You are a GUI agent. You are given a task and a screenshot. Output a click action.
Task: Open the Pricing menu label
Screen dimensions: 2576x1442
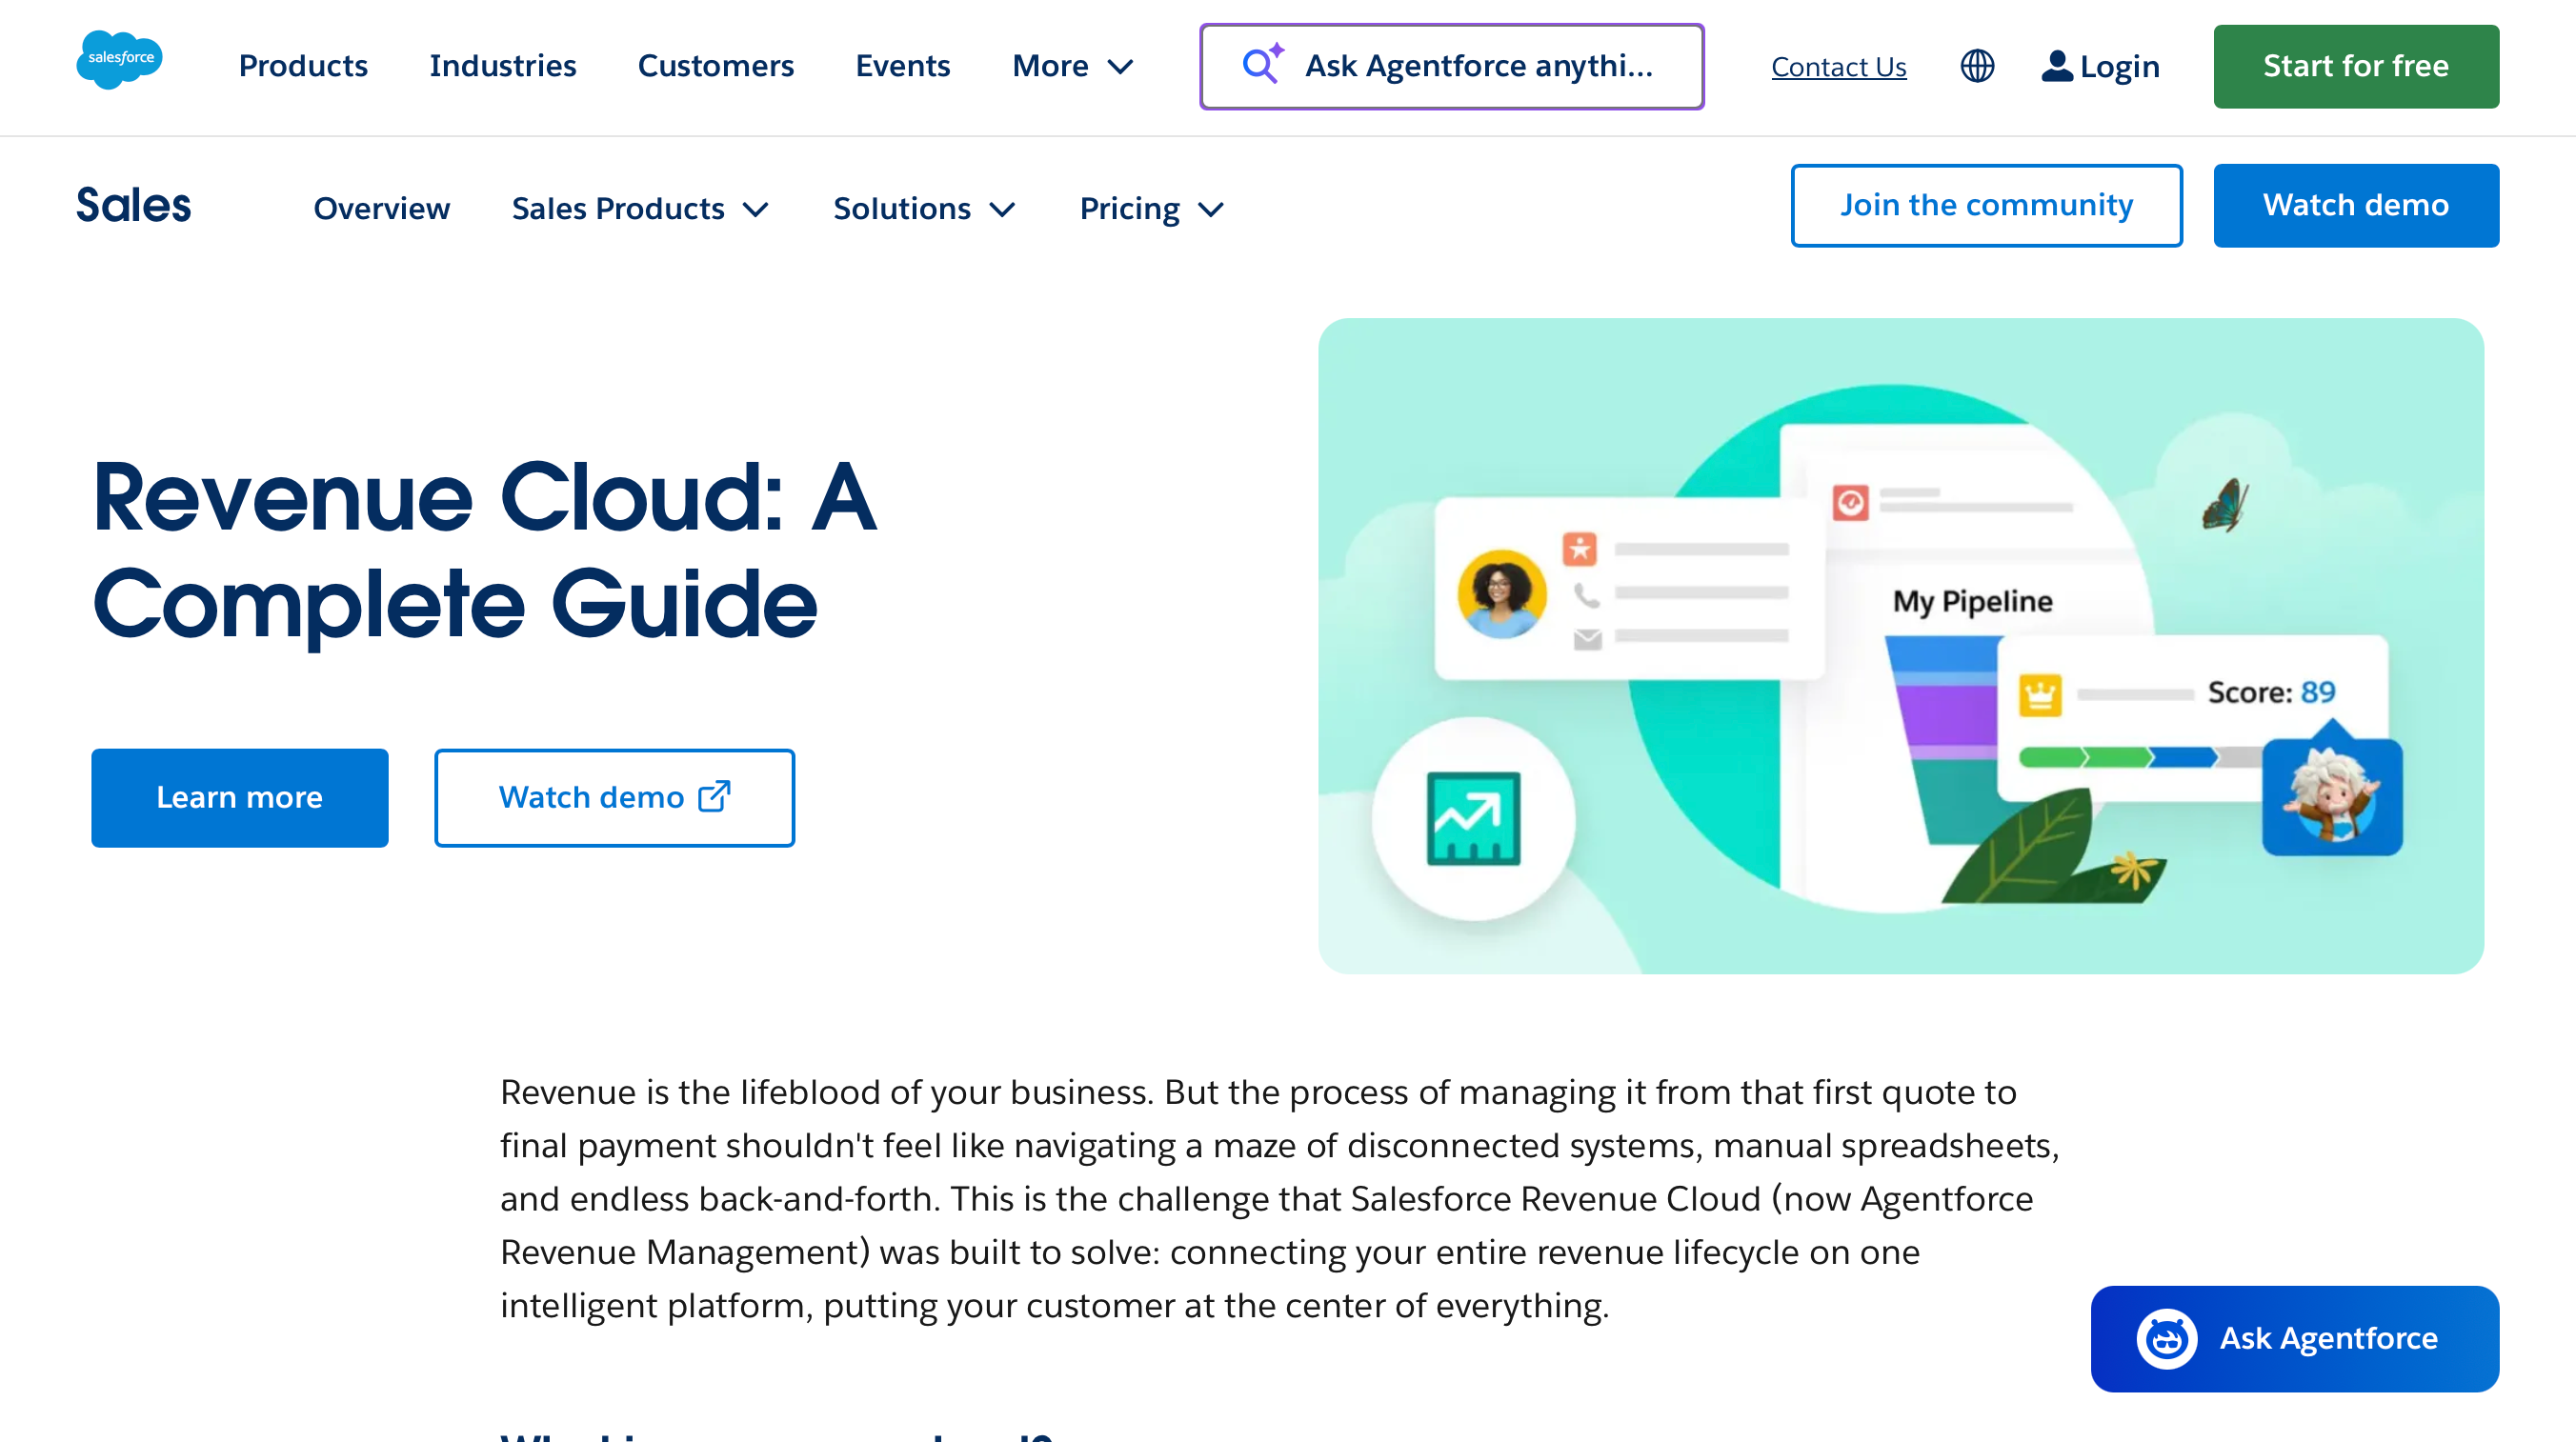pos(1130,208)
